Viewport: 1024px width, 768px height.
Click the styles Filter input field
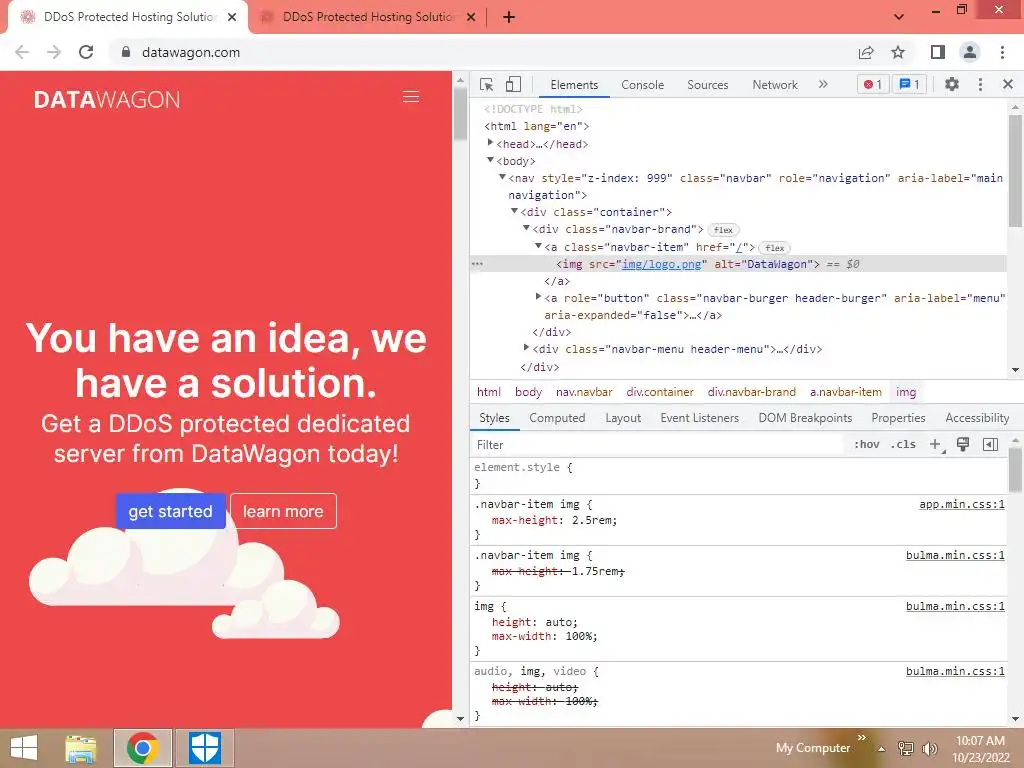[656, 445]
